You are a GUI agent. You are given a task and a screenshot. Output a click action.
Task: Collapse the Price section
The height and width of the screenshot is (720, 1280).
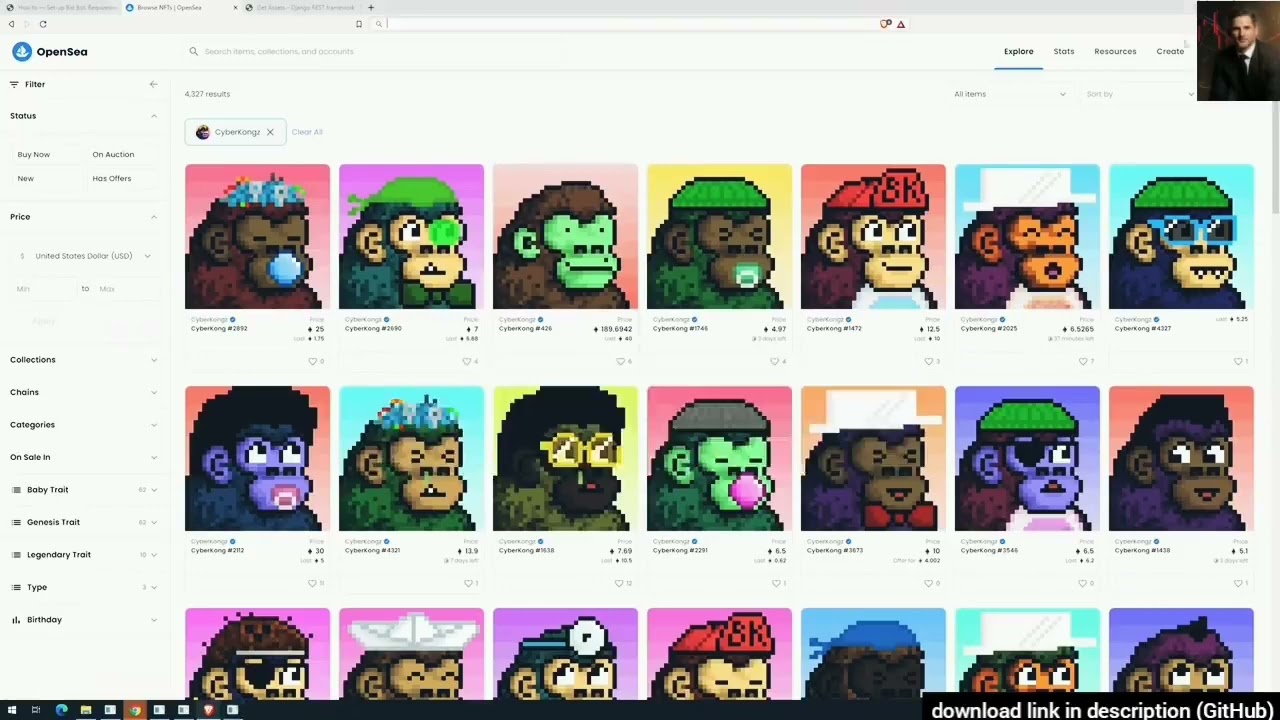coord(154,217)
